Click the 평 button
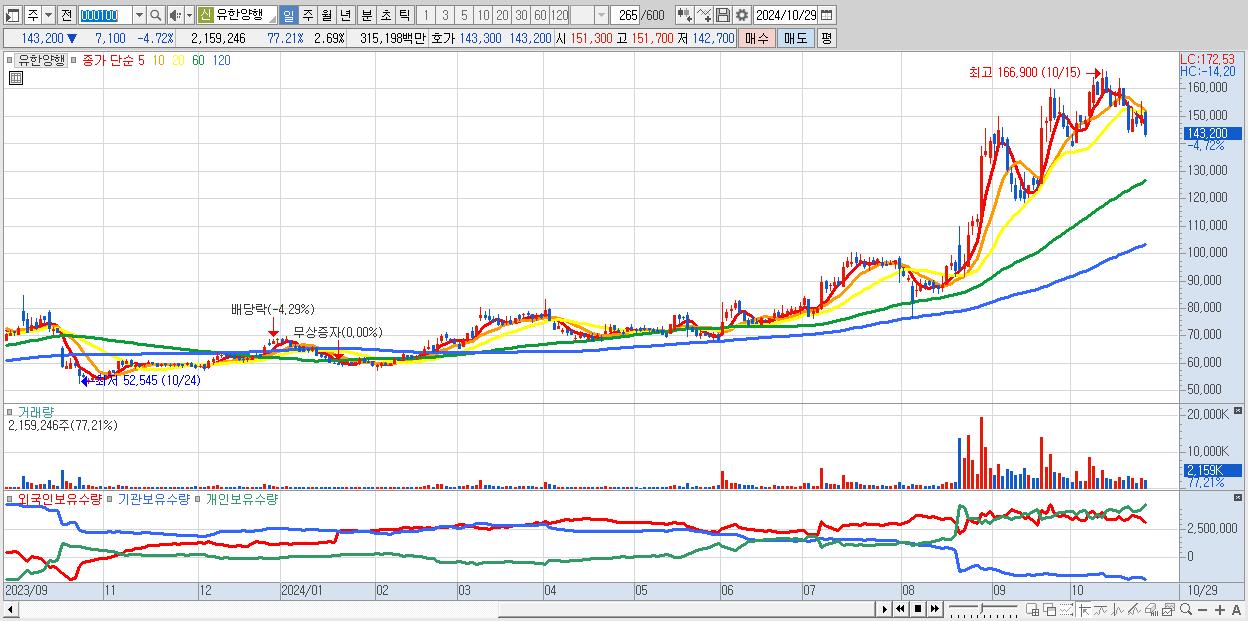 click(x=826, y=38)
